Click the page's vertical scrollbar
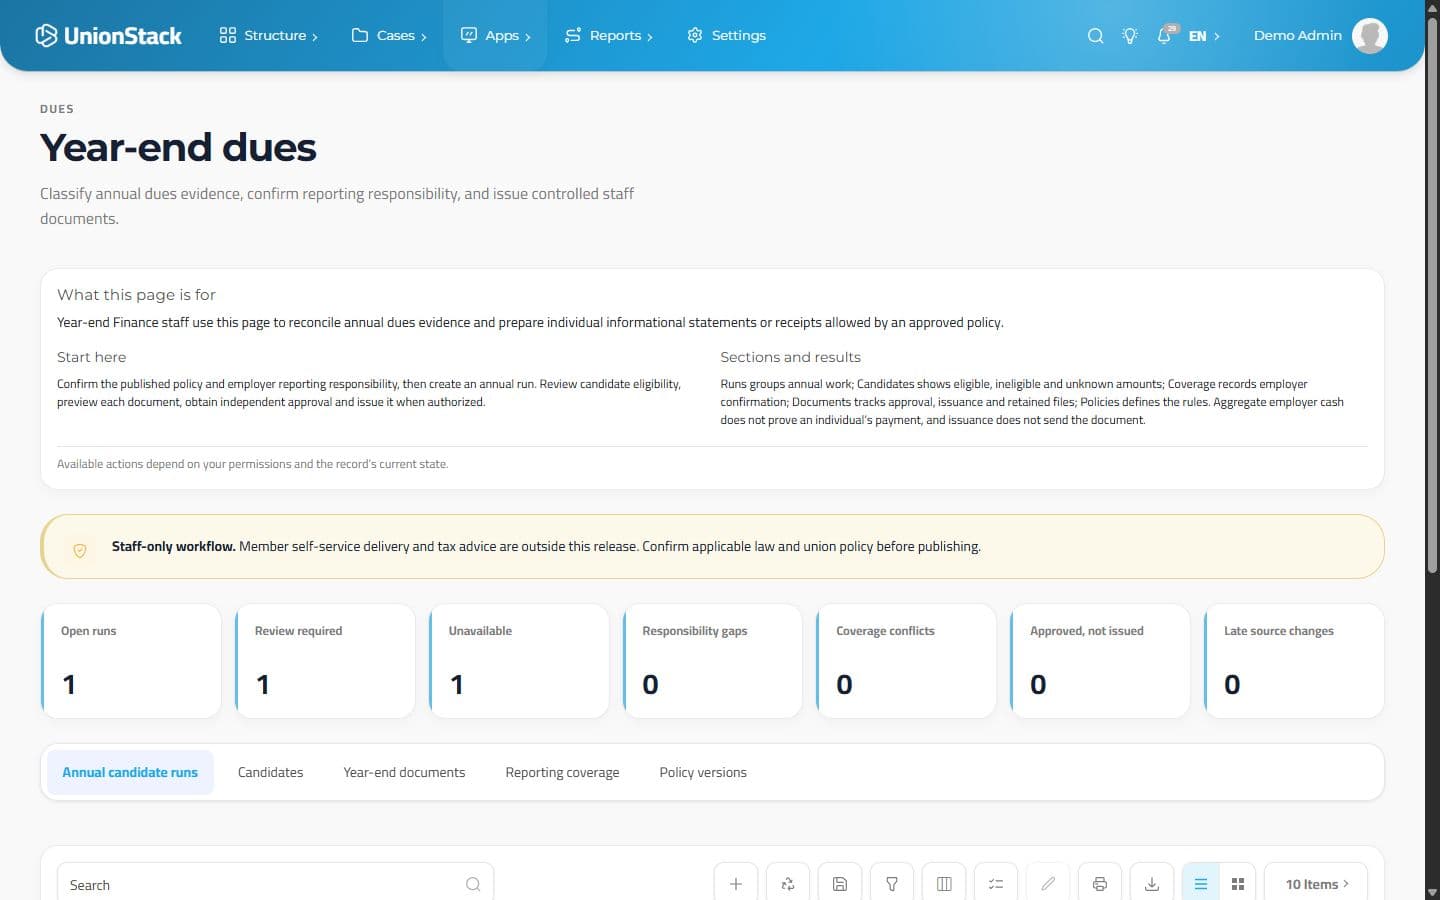 [1432, 295]
